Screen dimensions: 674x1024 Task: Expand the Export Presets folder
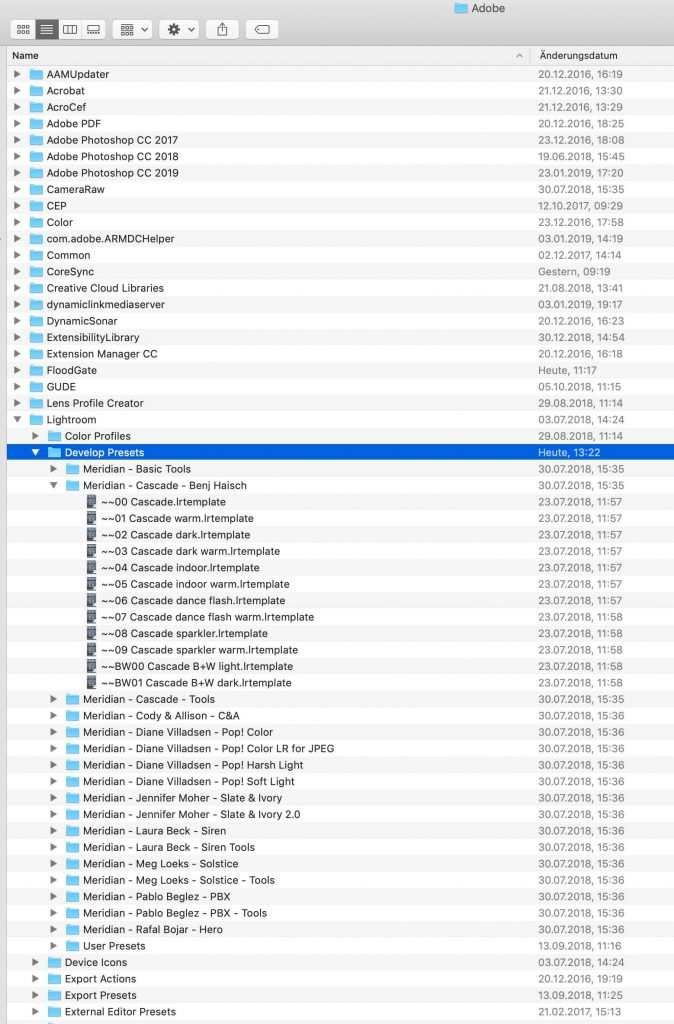tap(36, 995)
